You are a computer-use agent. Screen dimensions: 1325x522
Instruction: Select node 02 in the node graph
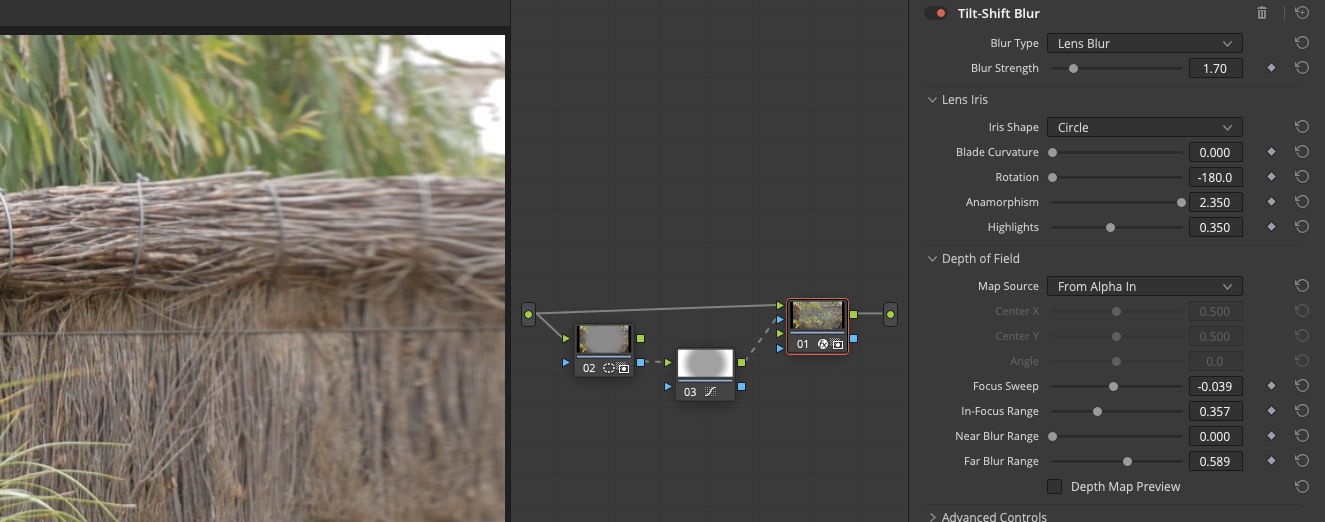point(604,351)
